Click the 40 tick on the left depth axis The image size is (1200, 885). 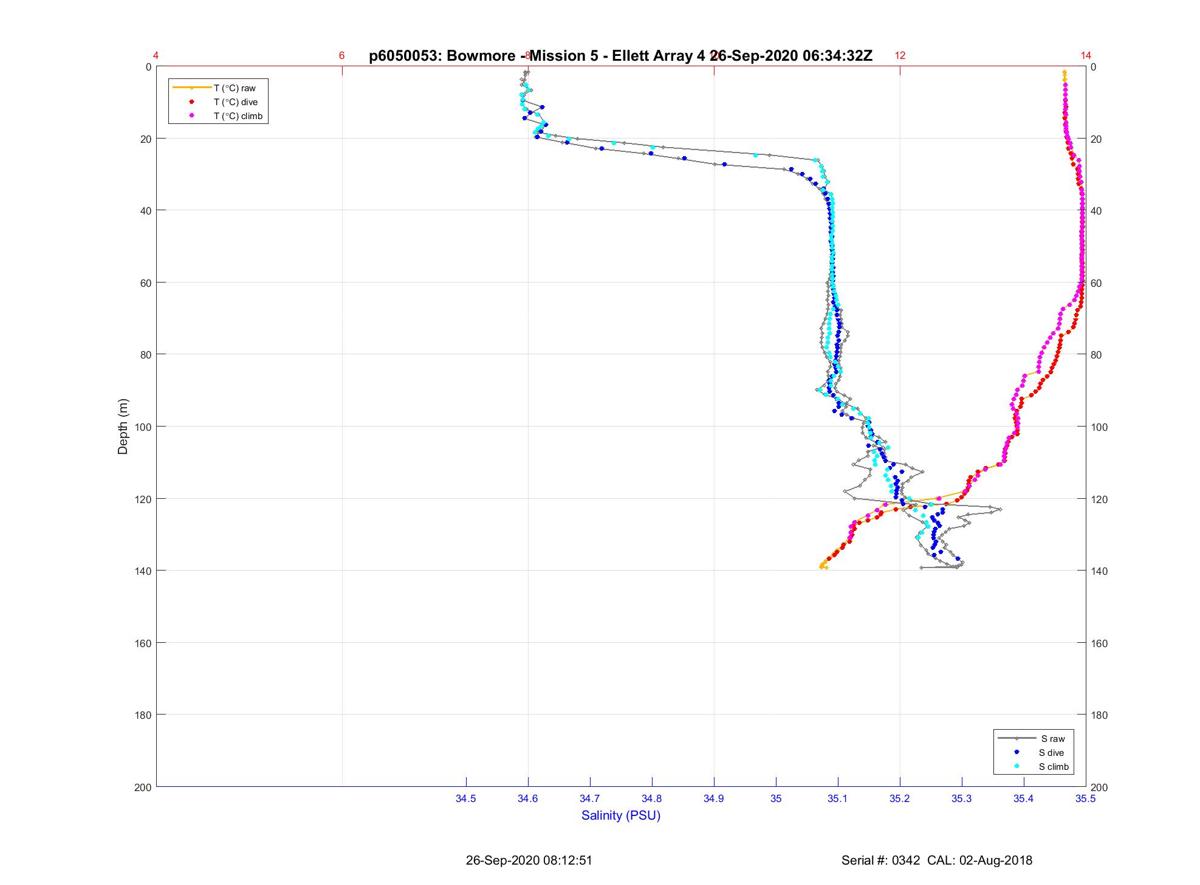[145, 211]
